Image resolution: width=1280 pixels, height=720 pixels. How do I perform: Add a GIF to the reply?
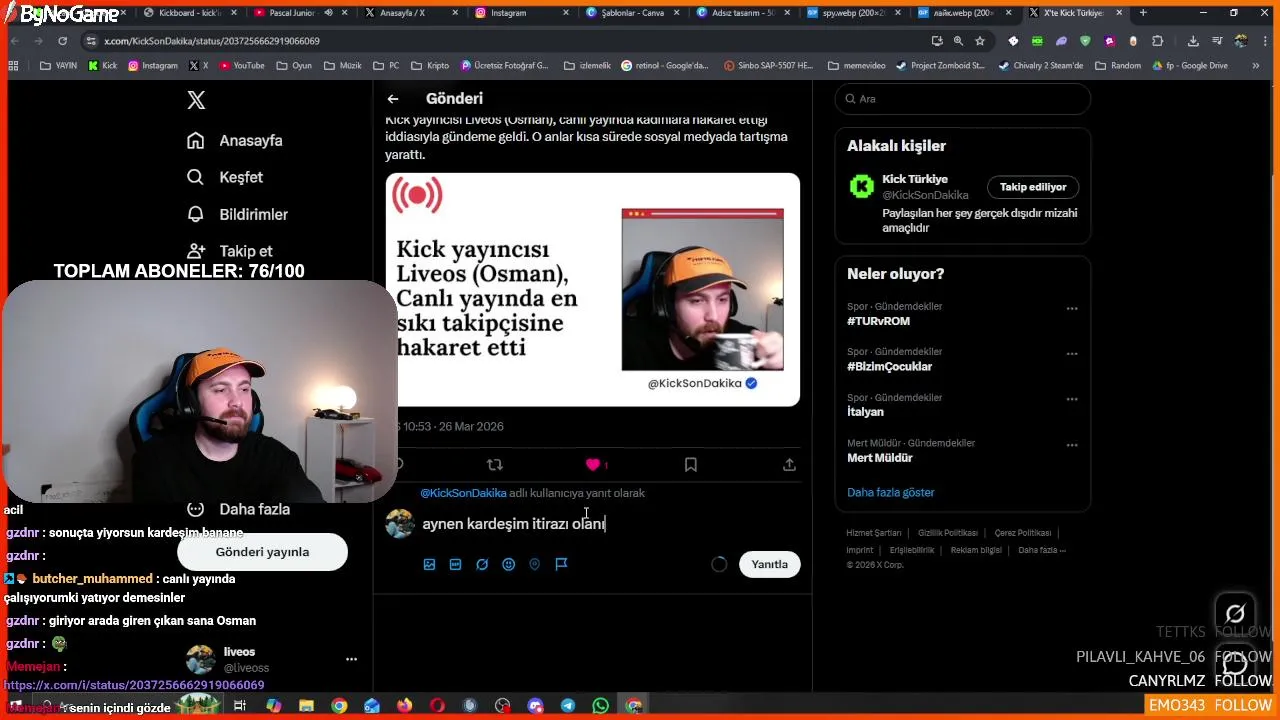[x=455, y=564]
